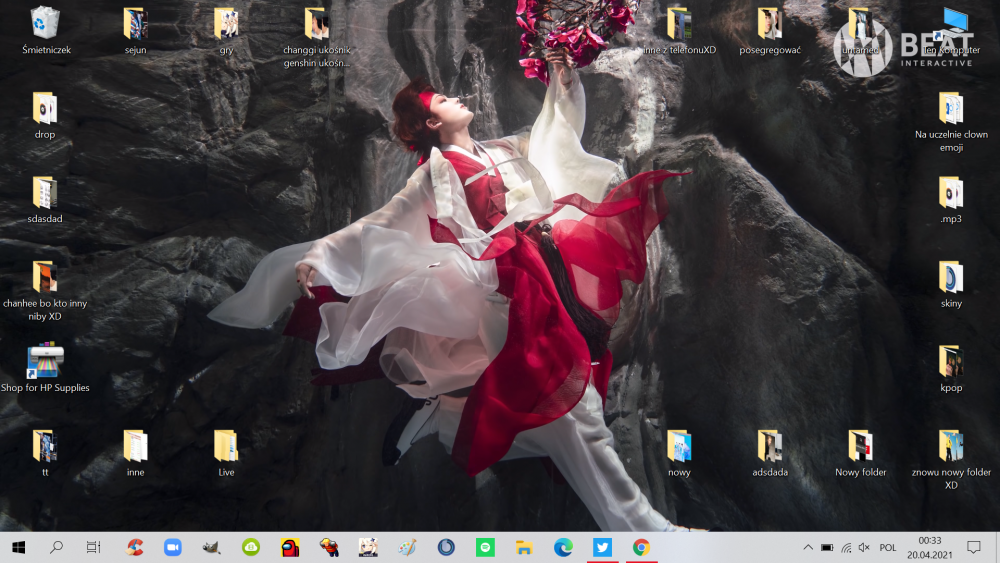This screenshot has height=563, width=1000.
Task: Switch to the Twitter app in taskbar
Action: point(602,547)
